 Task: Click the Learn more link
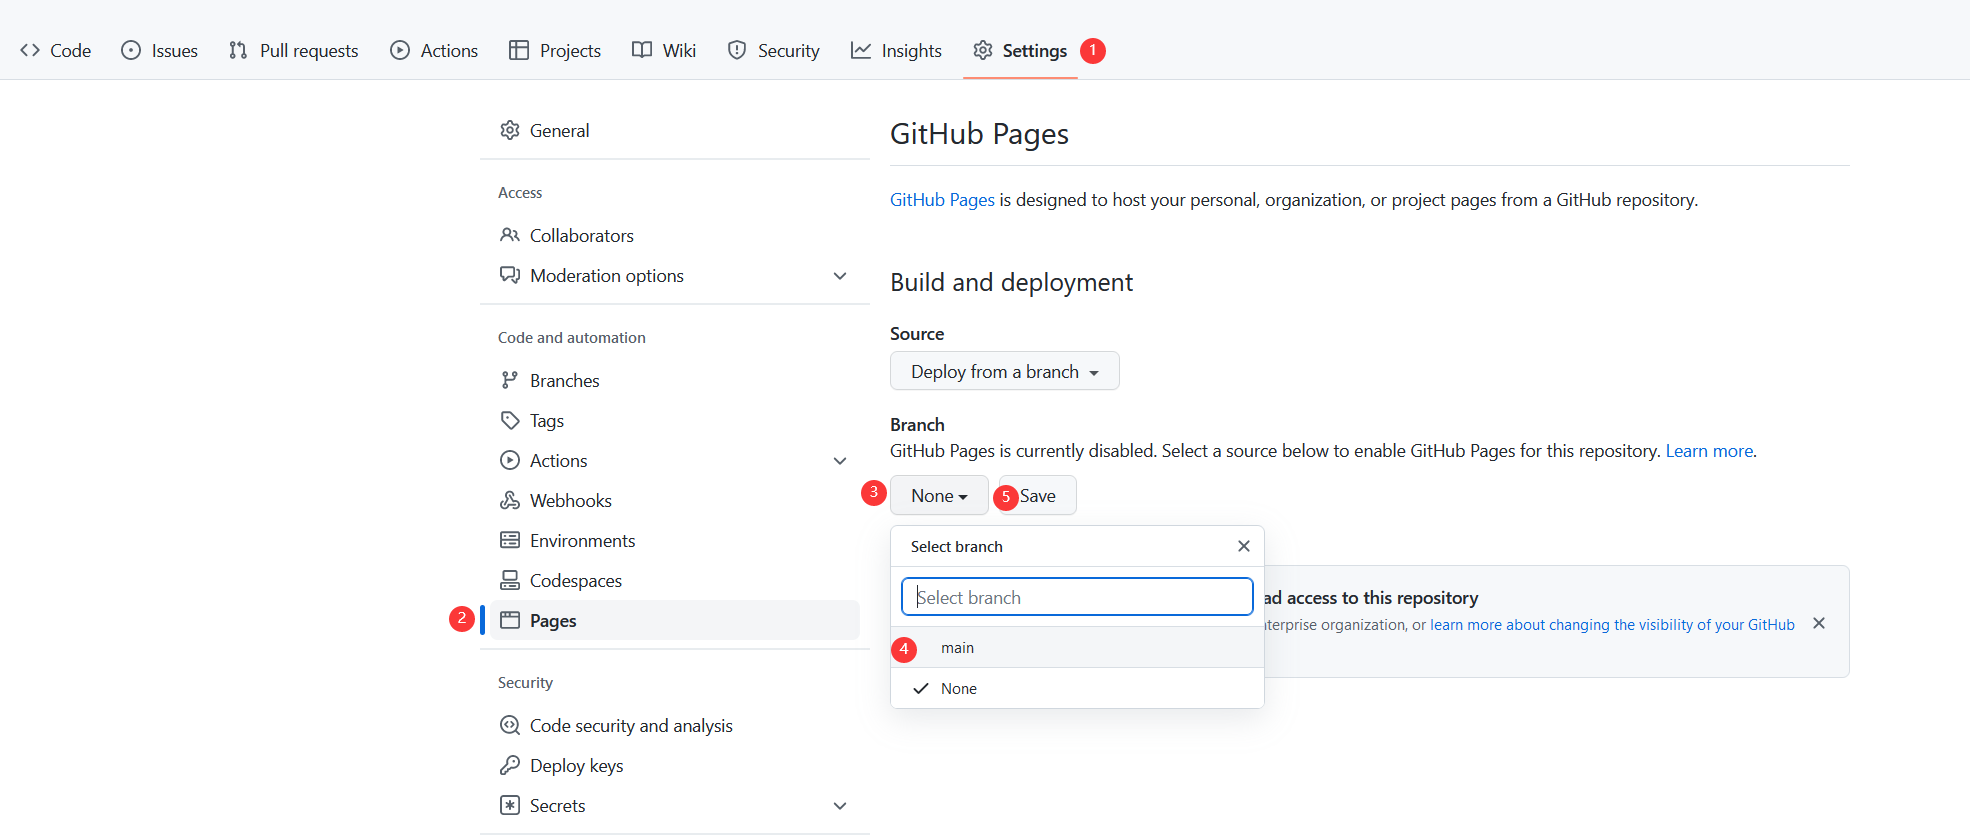coord(1709,450)
